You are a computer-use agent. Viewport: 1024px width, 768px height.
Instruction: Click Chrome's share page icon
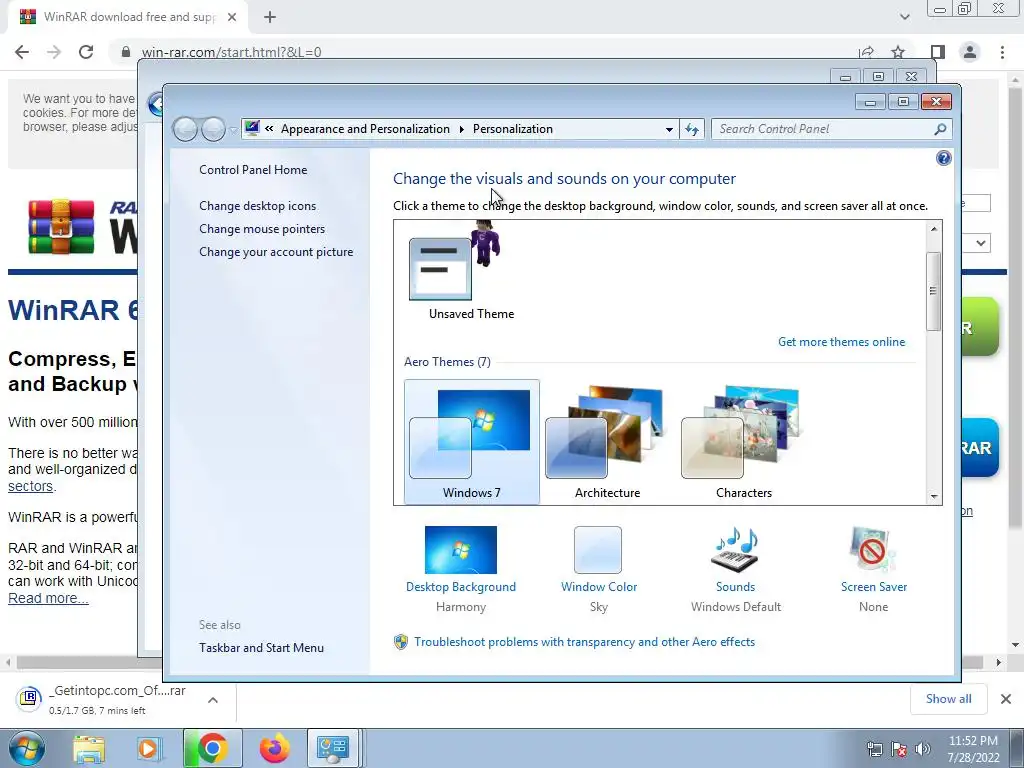[x=867, y=52]
